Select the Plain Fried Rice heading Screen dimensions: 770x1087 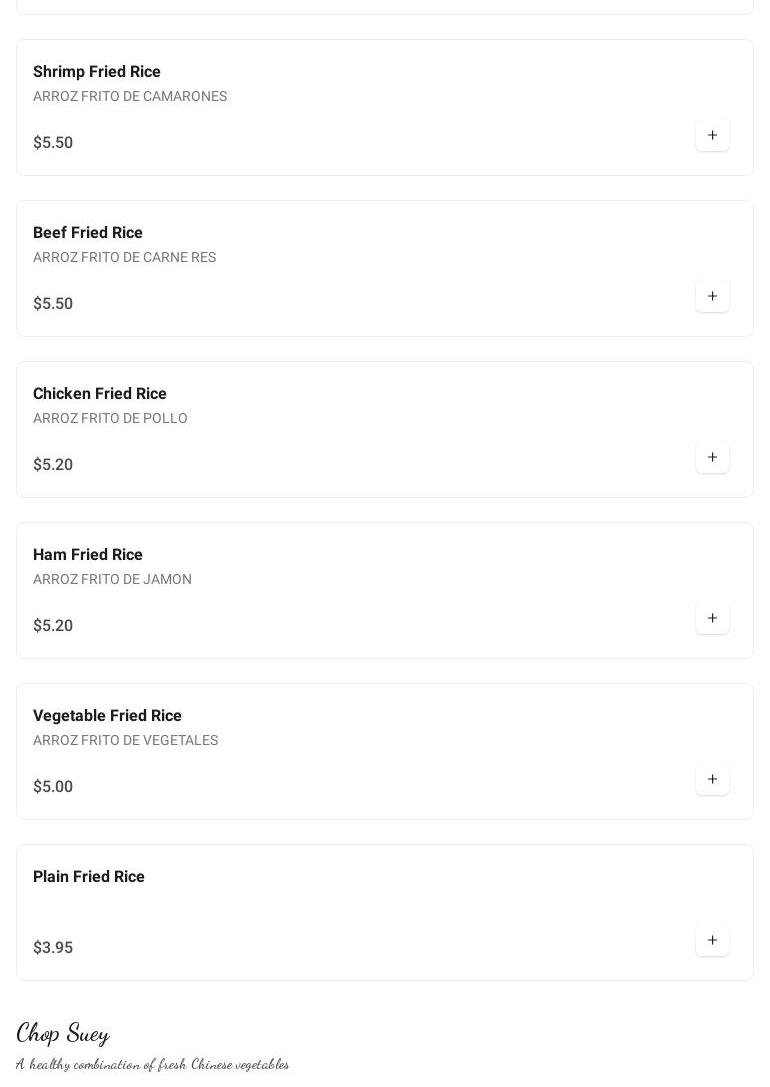click(x=89, y=877)
